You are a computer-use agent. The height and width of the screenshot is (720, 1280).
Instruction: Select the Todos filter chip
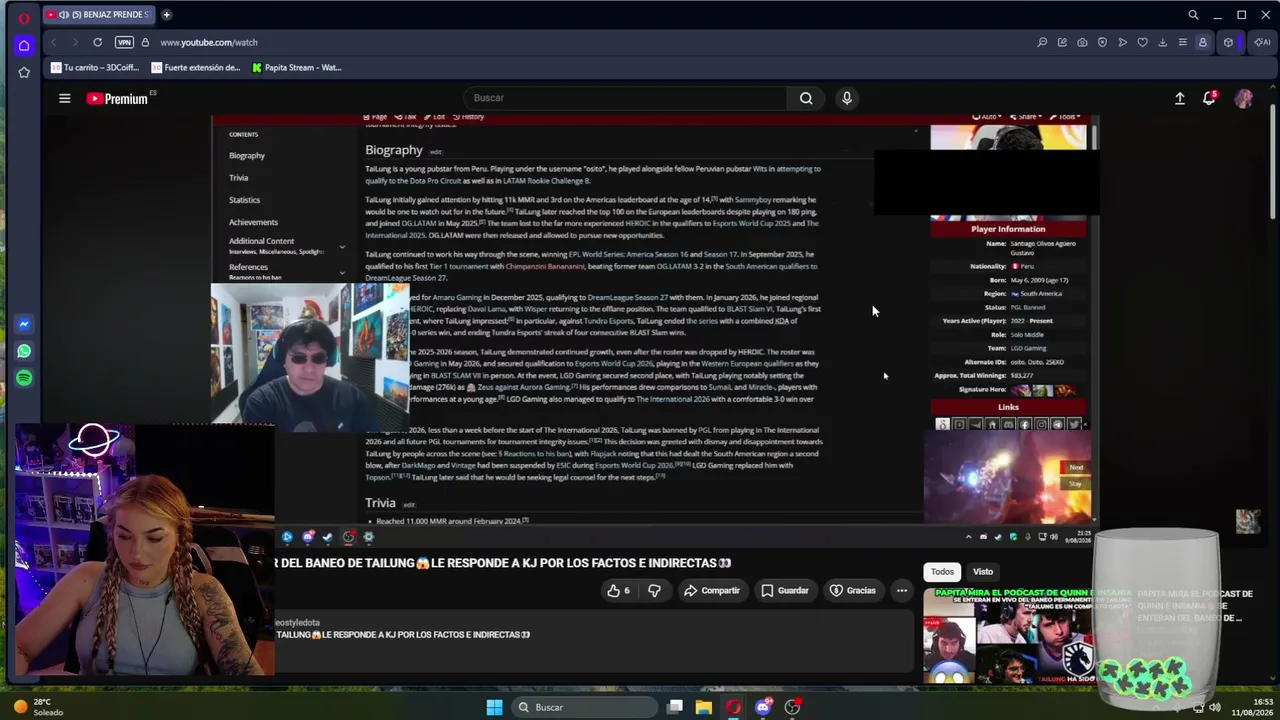coord(943,572)
